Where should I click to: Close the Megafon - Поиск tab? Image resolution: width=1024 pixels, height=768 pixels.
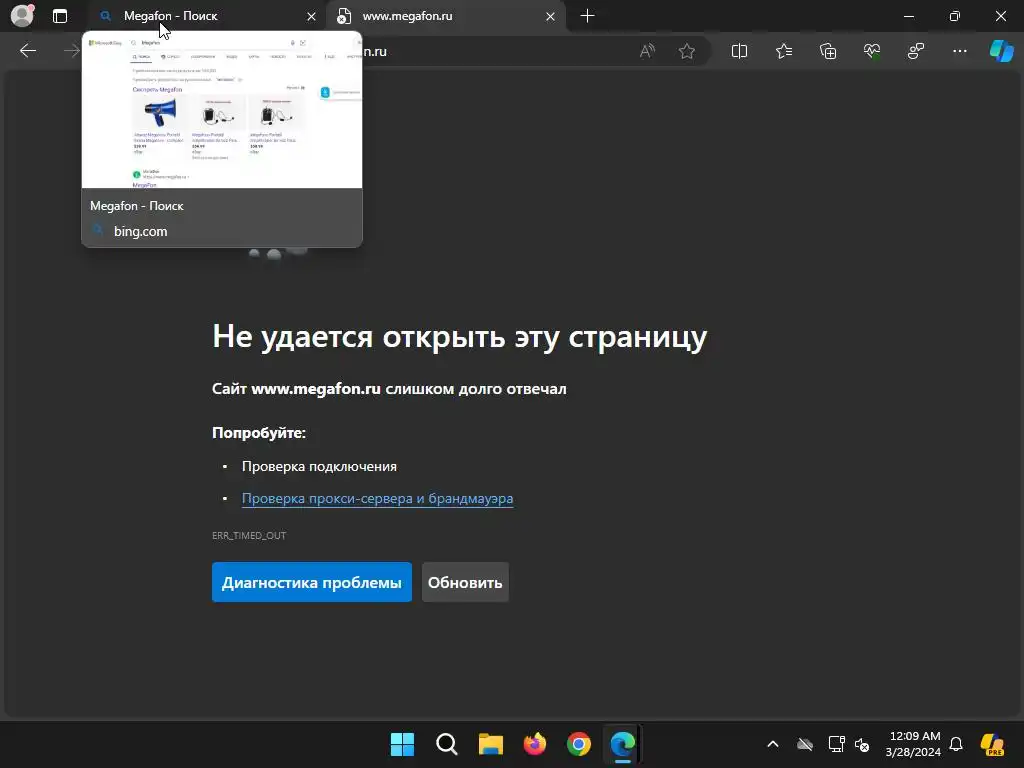pyautogui.click(x=312, y=16)
